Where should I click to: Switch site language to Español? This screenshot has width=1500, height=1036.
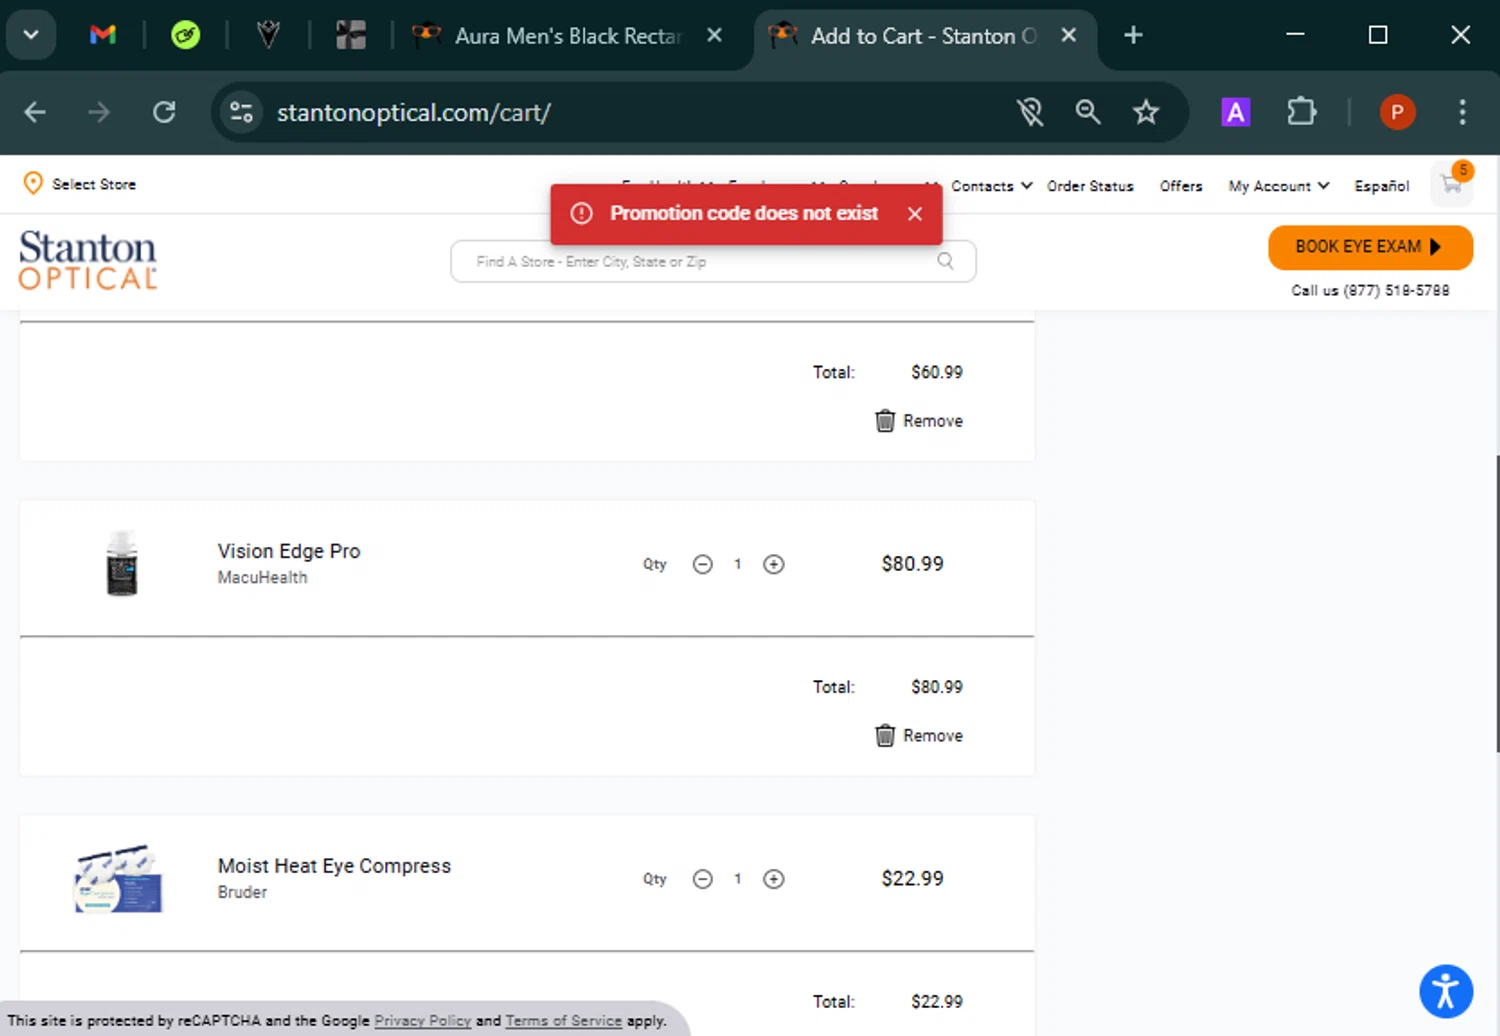pos(1382,186)
